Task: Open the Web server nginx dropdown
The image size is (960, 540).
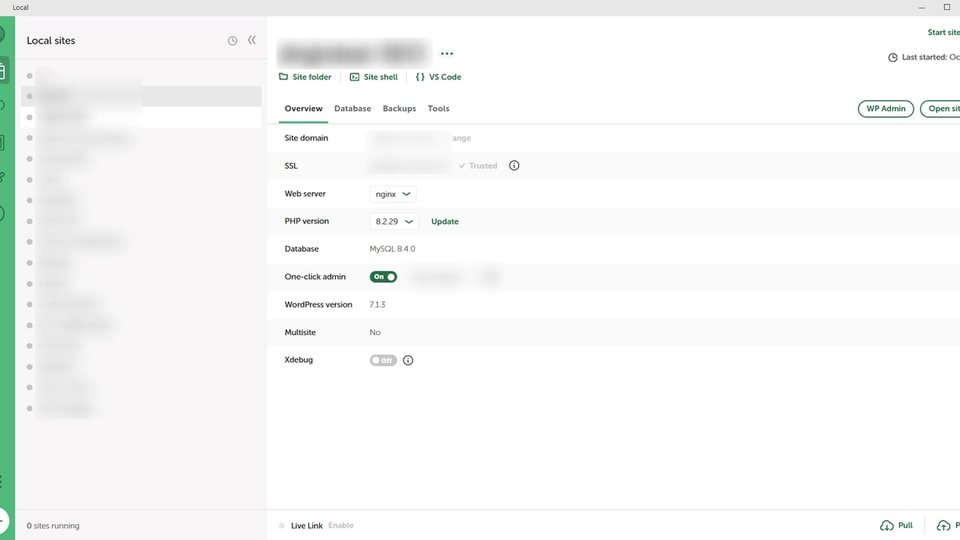Action: point(393,194)
